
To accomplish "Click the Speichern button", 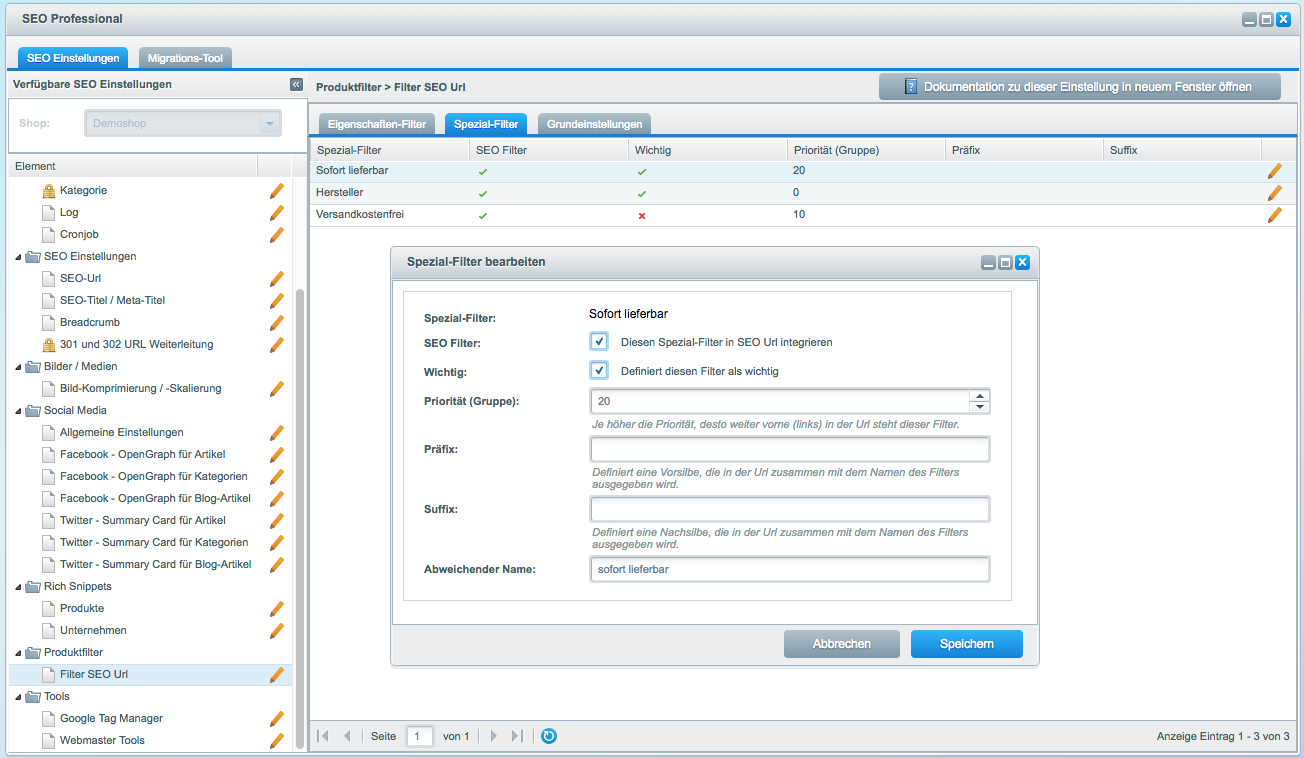I will coord(966,644).
